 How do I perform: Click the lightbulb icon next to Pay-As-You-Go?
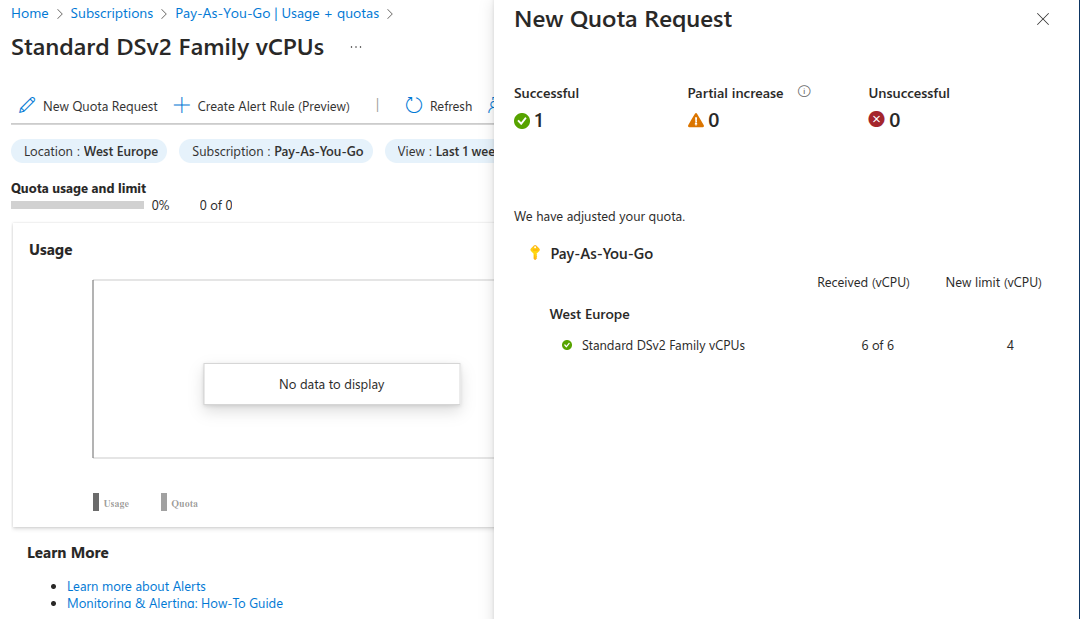pos(536,253)
